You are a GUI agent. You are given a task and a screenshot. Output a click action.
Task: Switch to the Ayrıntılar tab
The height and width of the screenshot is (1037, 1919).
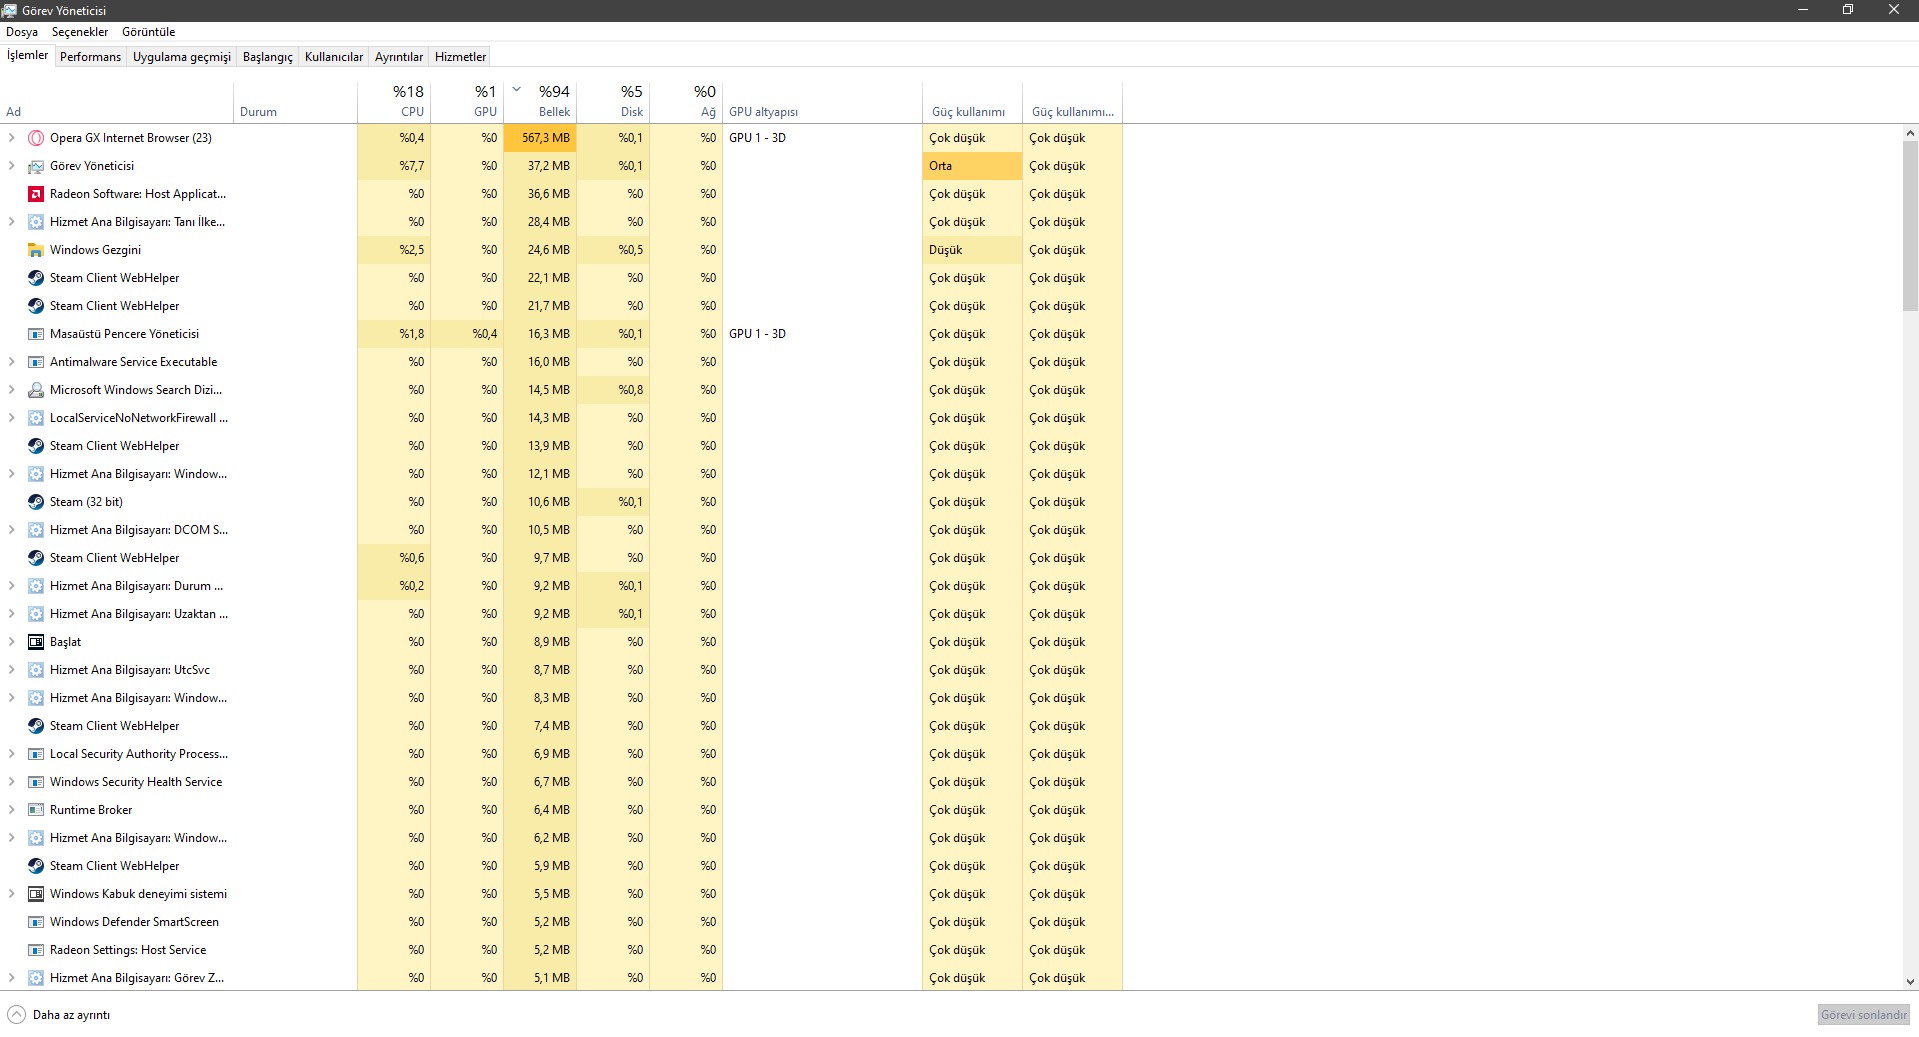(399, 57)
